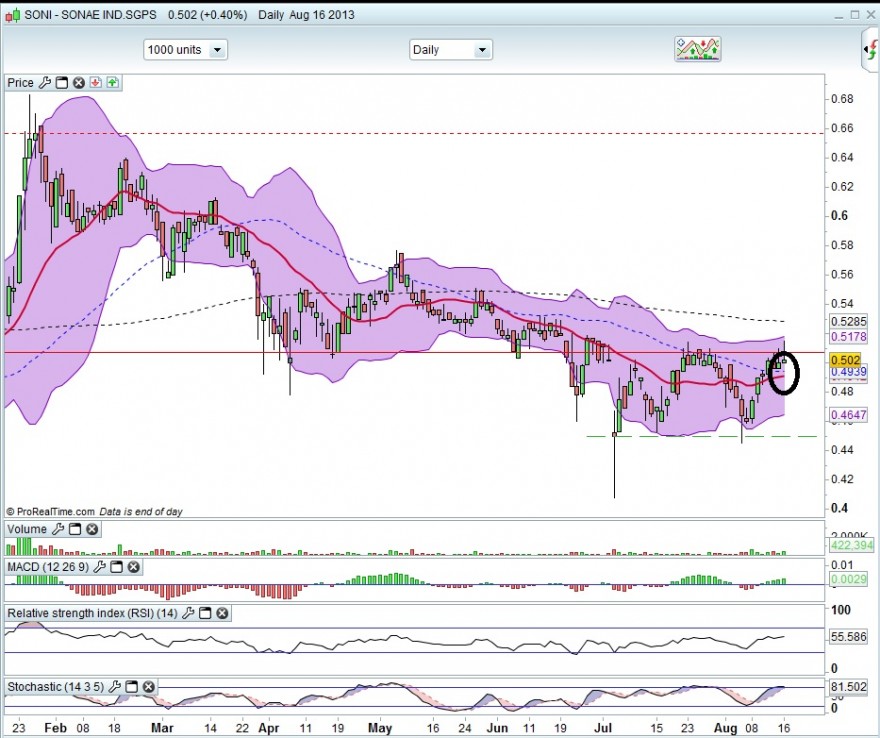880x738 pixels.
Task: Expand the trading side panel tab
Action: click(870, 49)
